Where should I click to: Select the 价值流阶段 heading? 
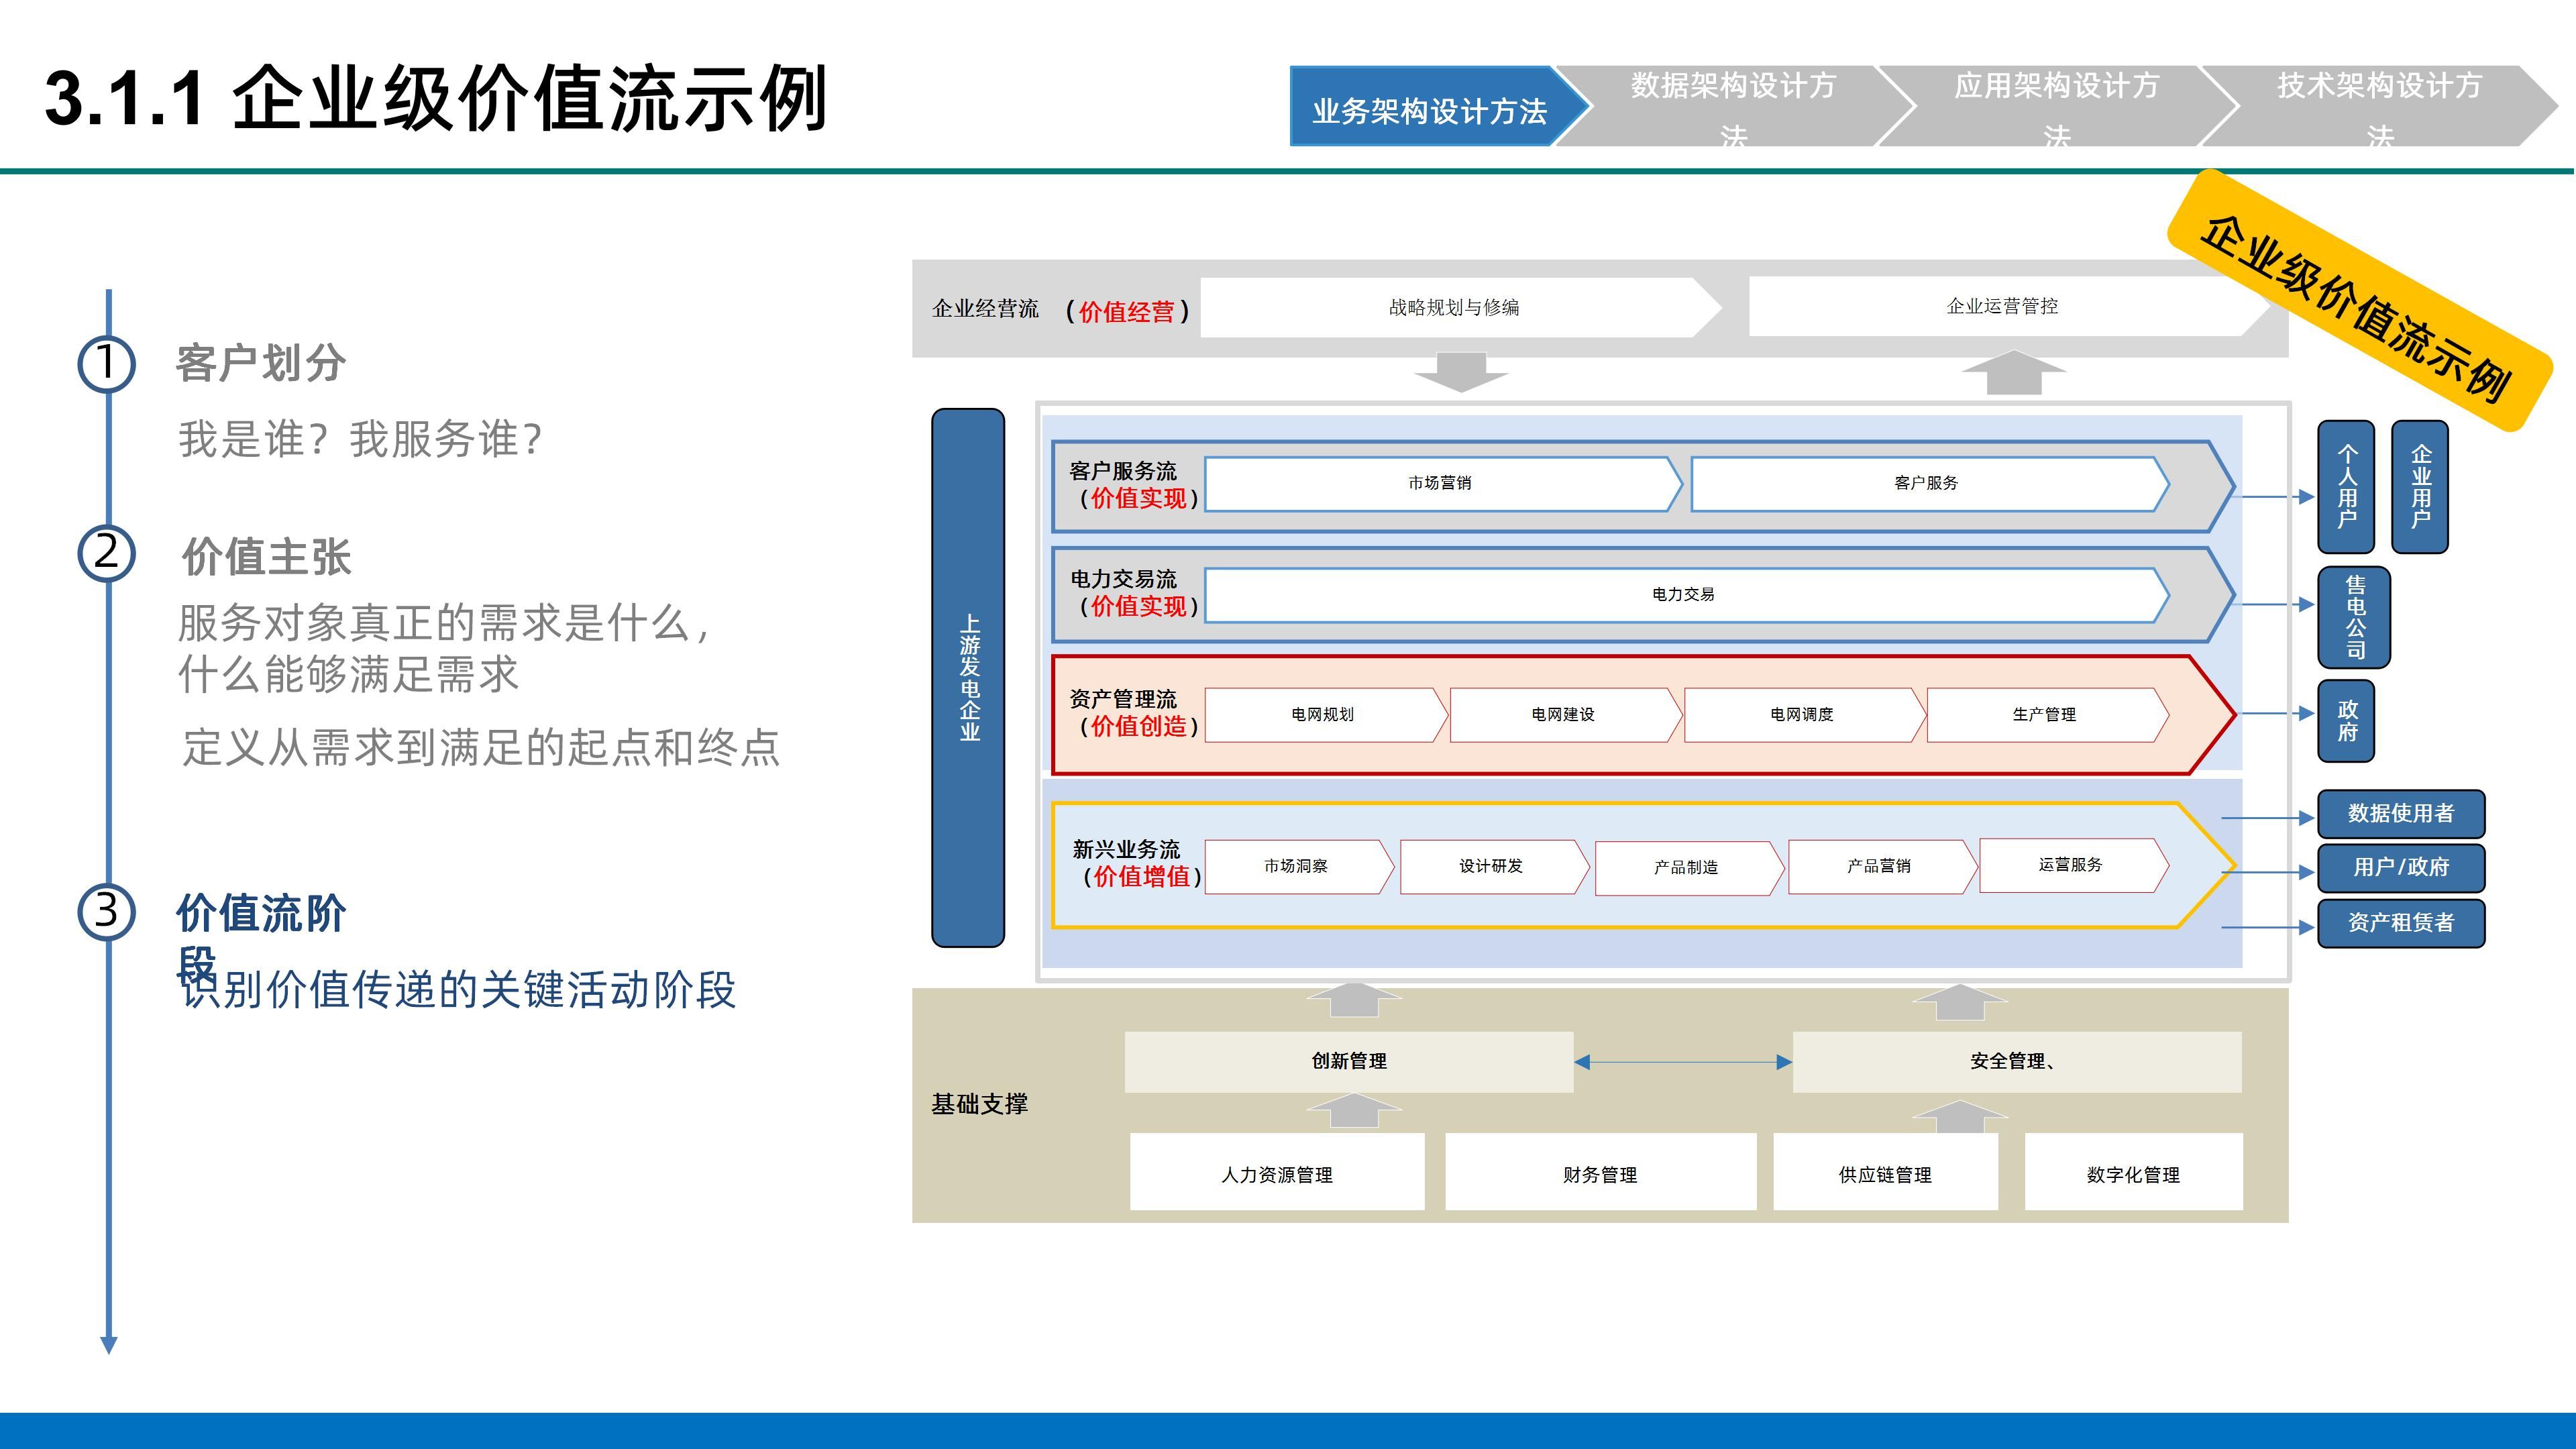click(261, 938)
